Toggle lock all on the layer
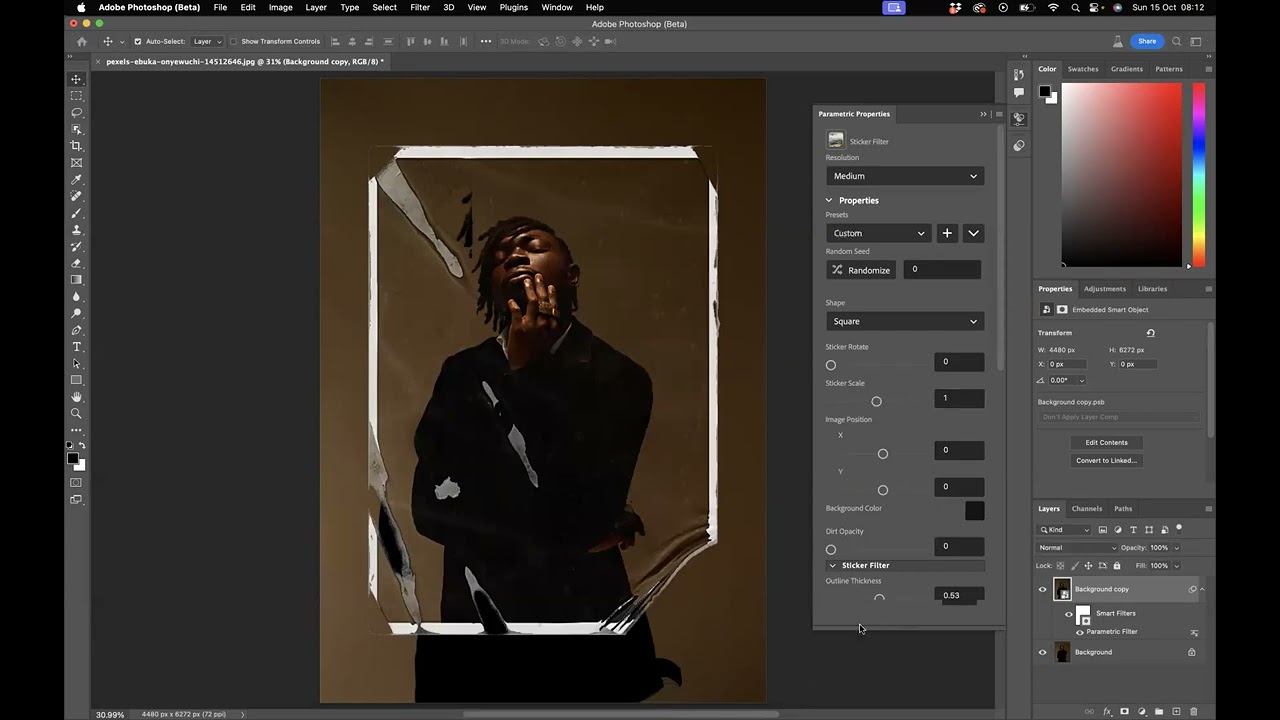Image resolution: width=1280 pixels, height=720 pixels. click(1117, 565)
